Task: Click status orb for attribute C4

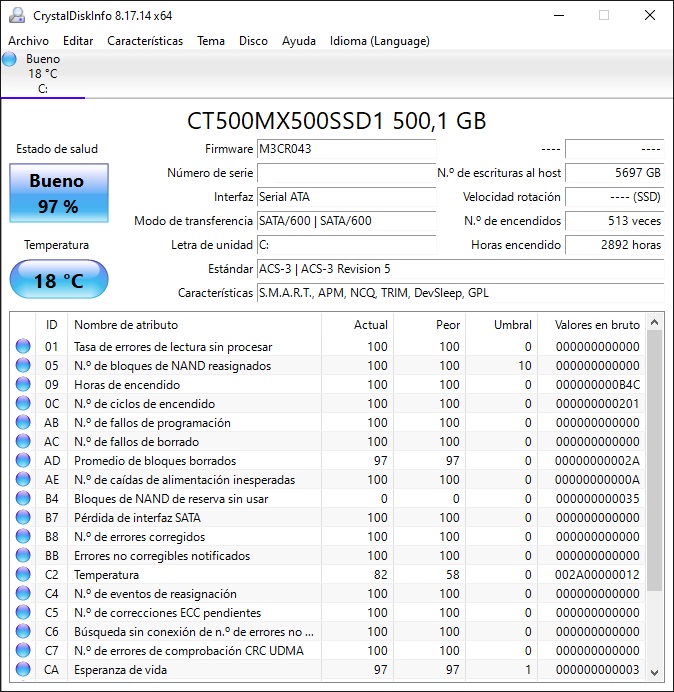Action: click(23, 593)
